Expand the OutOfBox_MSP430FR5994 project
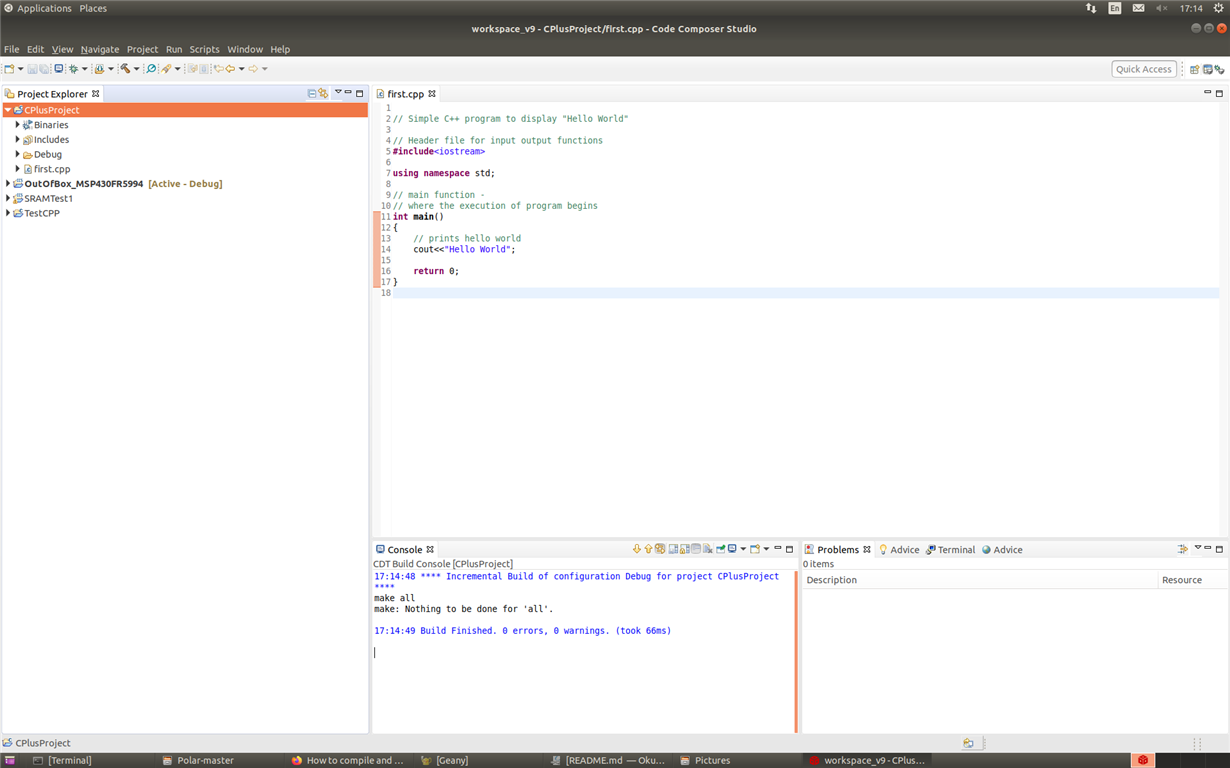The image size is (1230, 768). [8, 184]
